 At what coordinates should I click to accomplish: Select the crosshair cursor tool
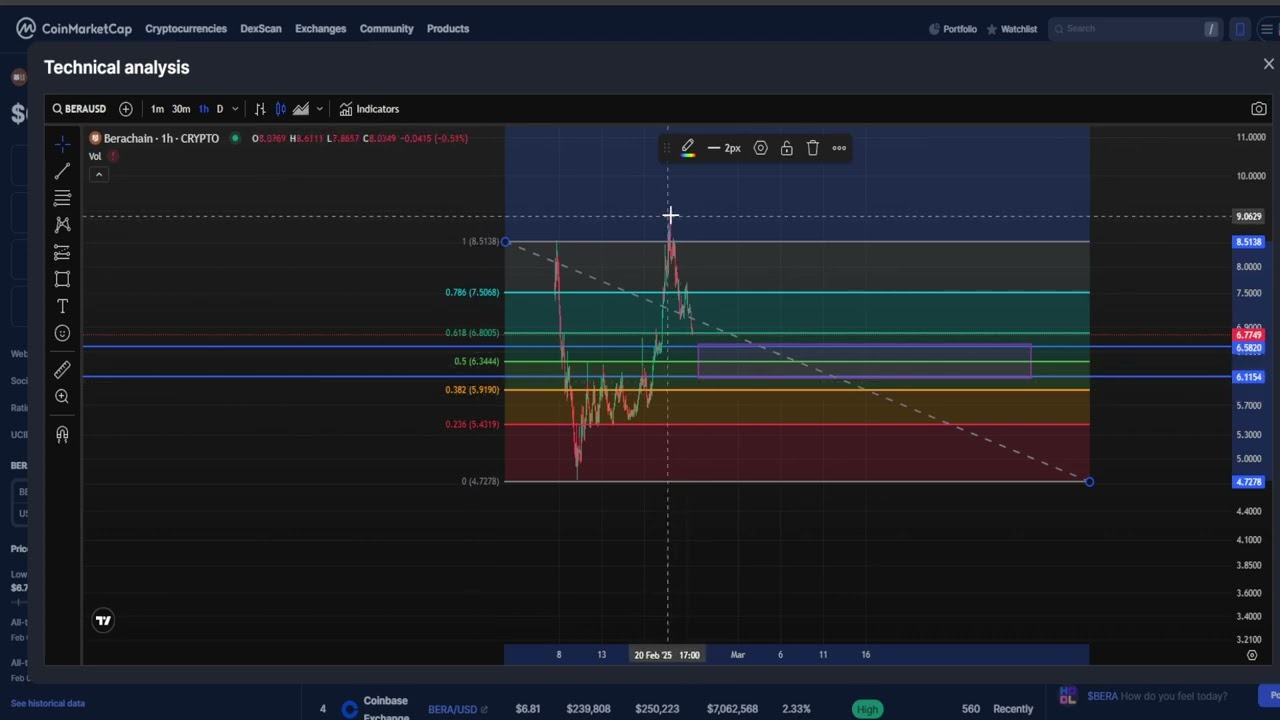point(62,144)
